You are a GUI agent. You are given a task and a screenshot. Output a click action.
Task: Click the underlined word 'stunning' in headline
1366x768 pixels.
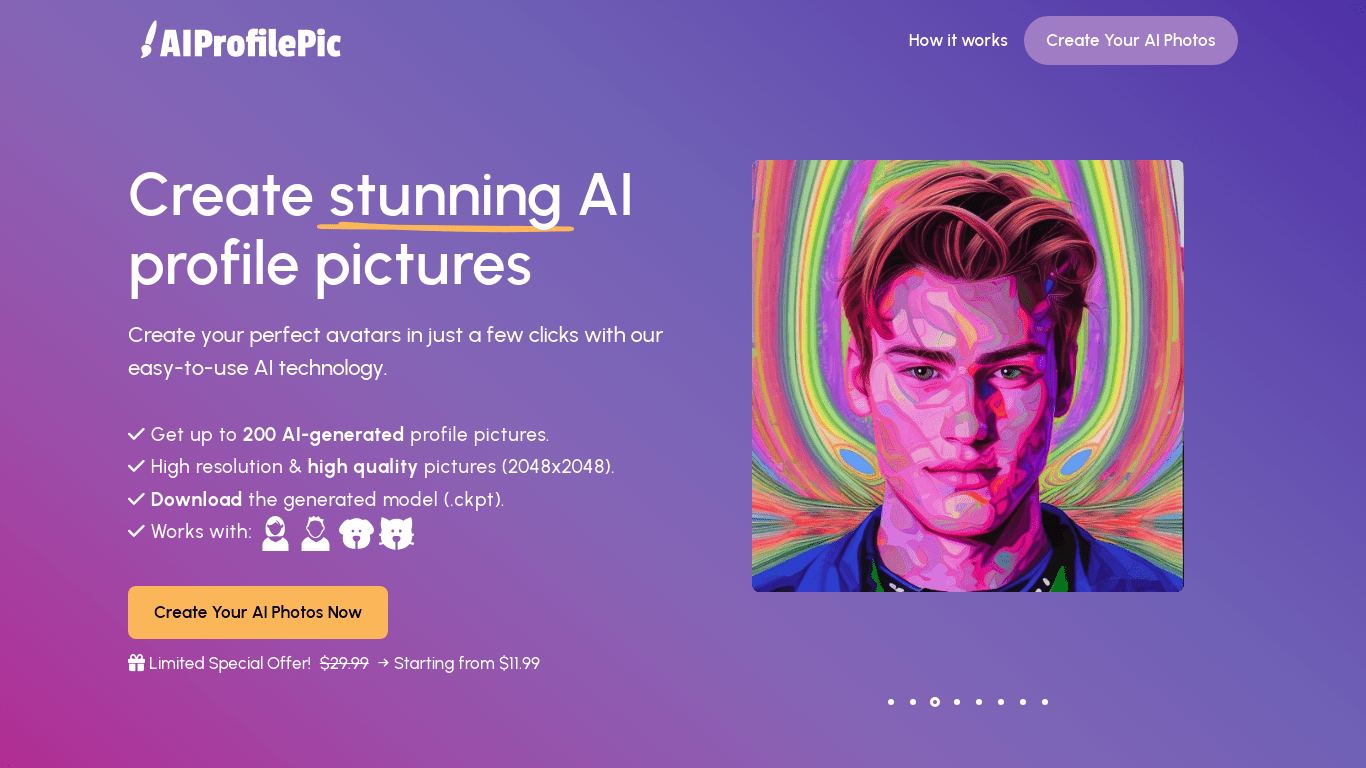(x=445, y=196)
